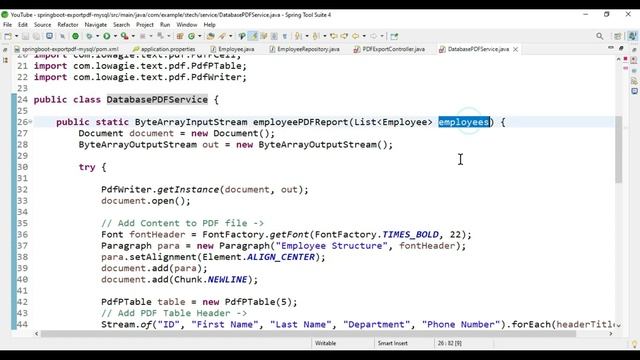This screenshot has width=640, height=360.
Task: Click the Debug bug icon
Action: 89,36
